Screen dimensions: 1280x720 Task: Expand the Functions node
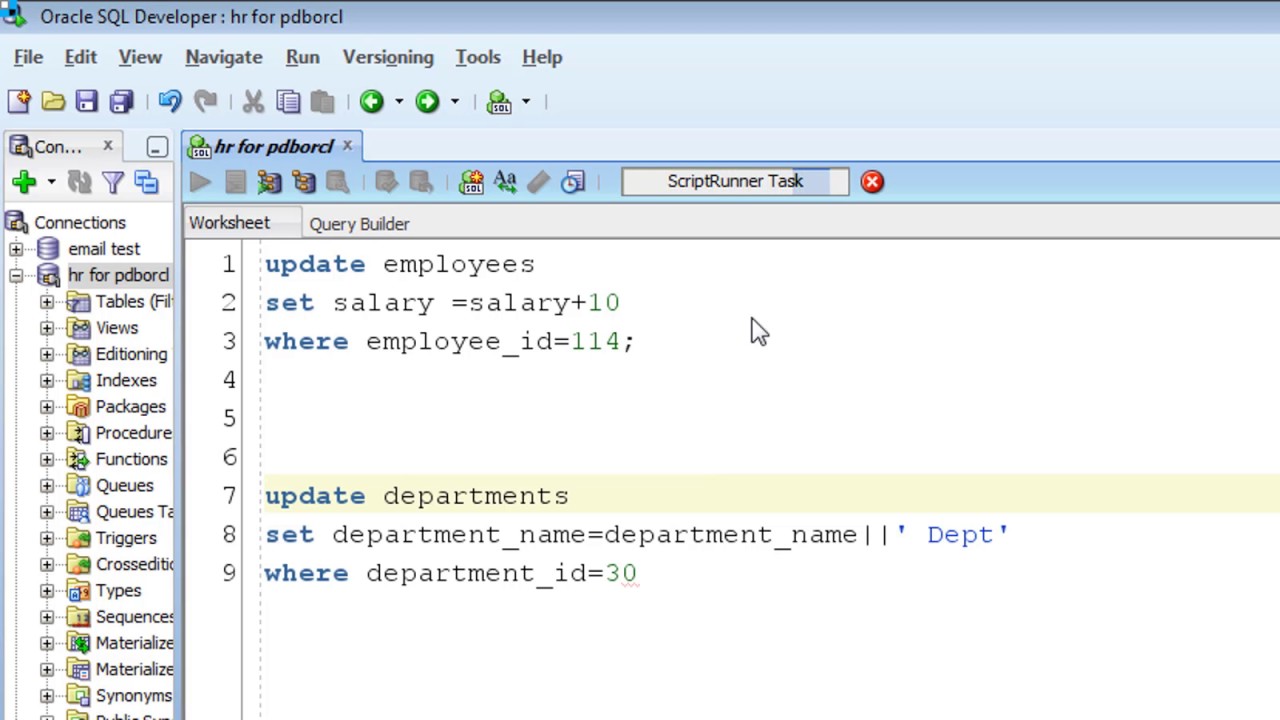pos(47,459)
